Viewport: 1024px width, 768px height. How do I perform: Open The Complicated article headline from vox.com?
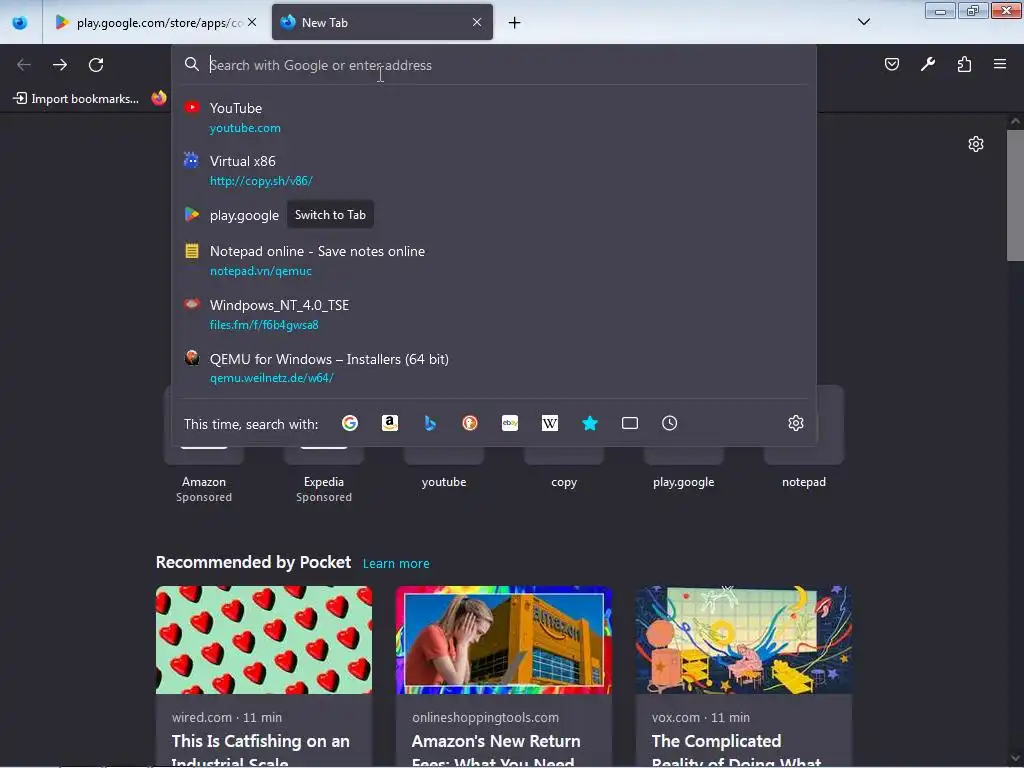pyautogui.click(x=736, y=750)
